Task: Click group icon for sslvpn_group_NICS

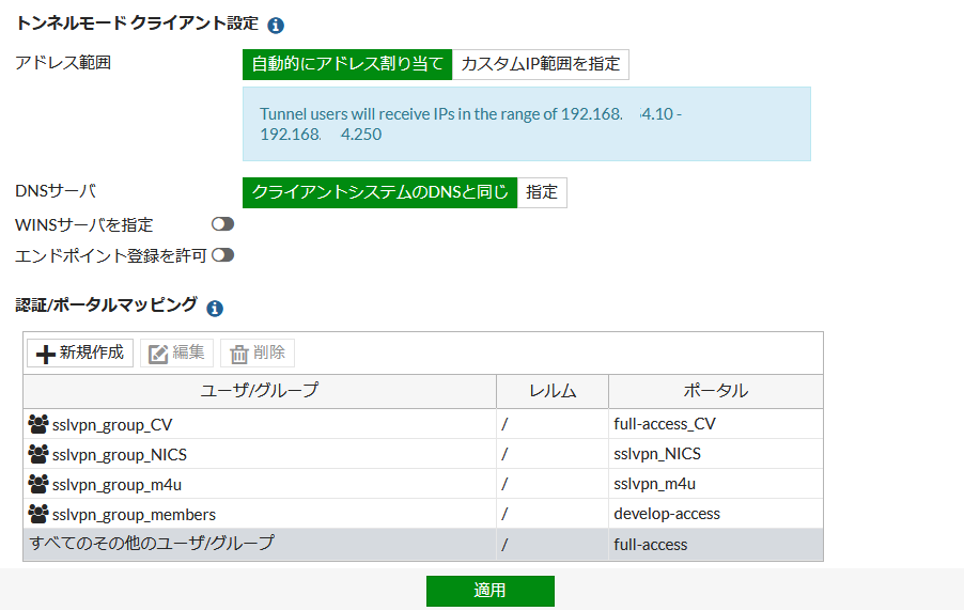Action: click(x=39, y=454)
